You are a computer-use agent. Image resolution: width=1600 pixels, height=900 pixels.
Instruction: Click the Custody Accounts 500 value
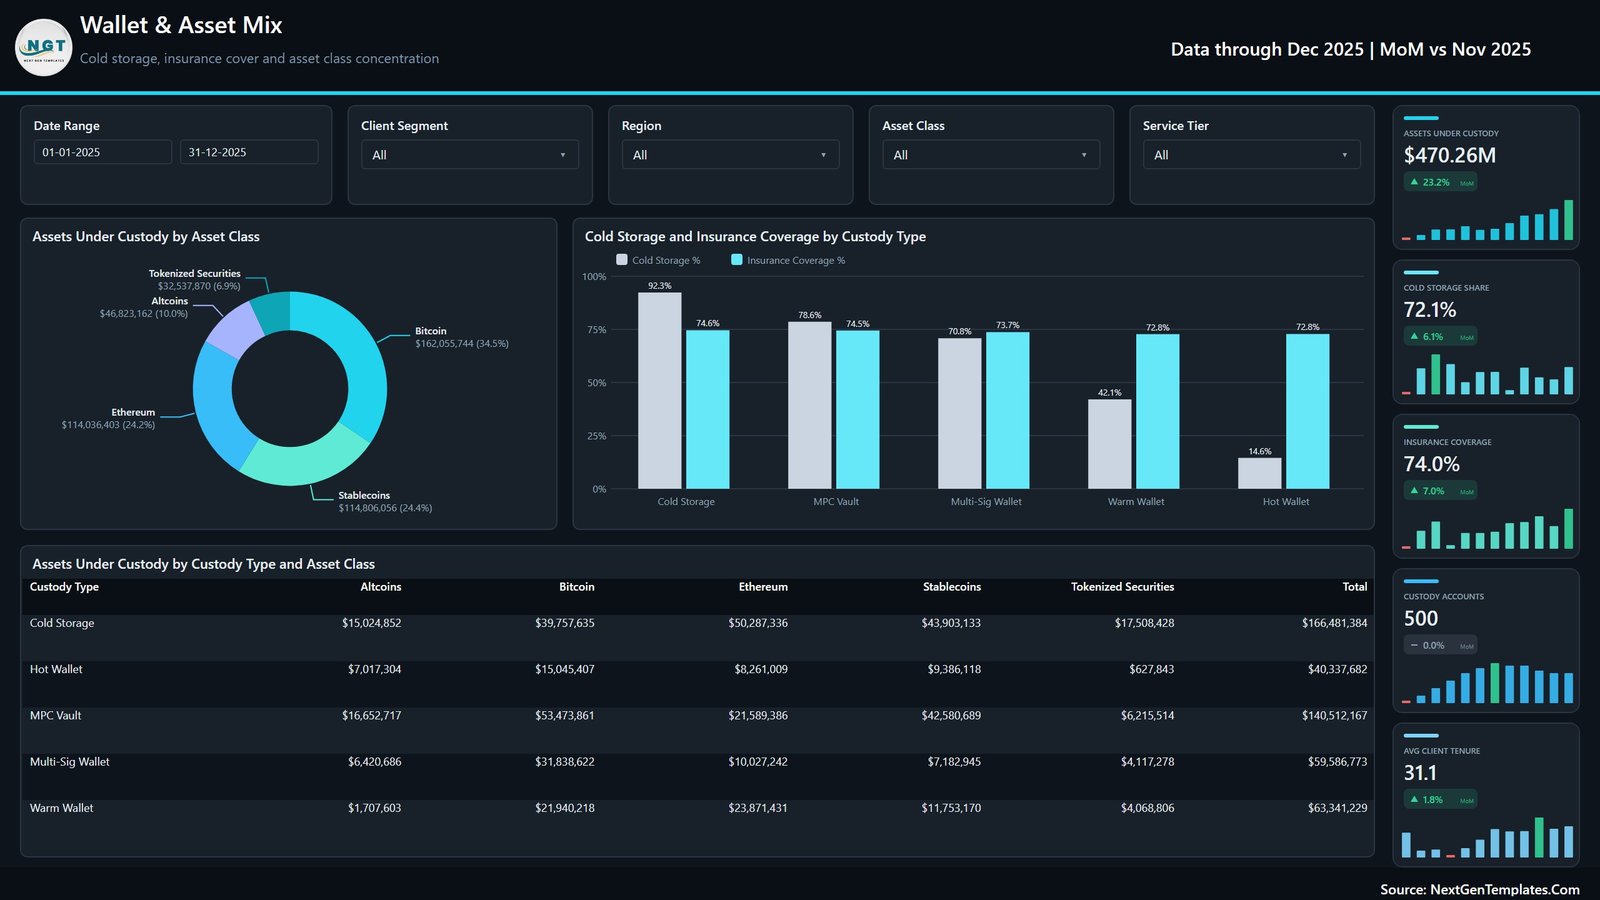(x=1421, y=618)
